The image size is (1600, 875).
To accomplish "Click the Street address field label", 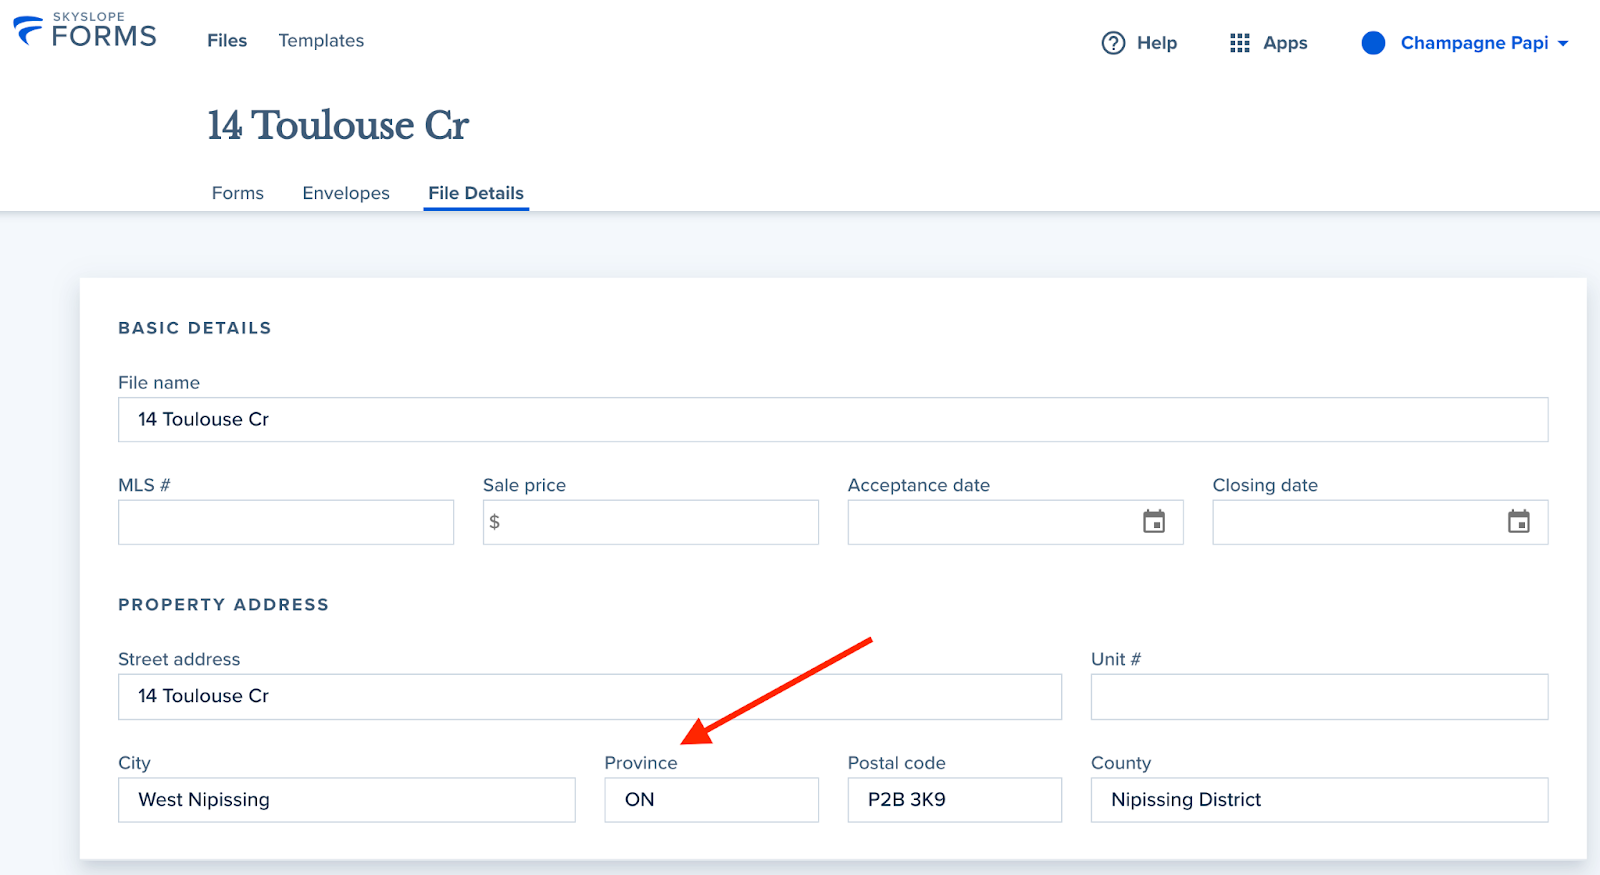I will click(x=179, y=659).
